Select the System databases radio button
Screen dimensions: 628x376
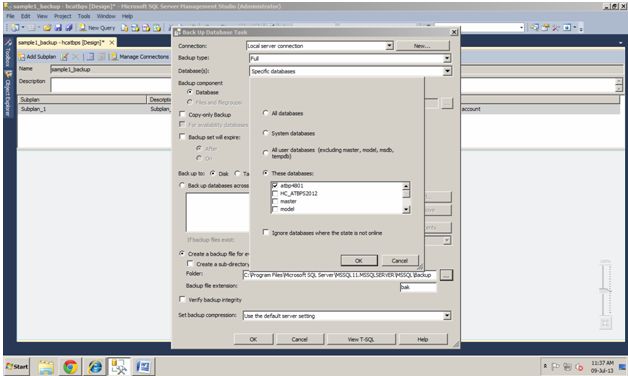[266, 133]
